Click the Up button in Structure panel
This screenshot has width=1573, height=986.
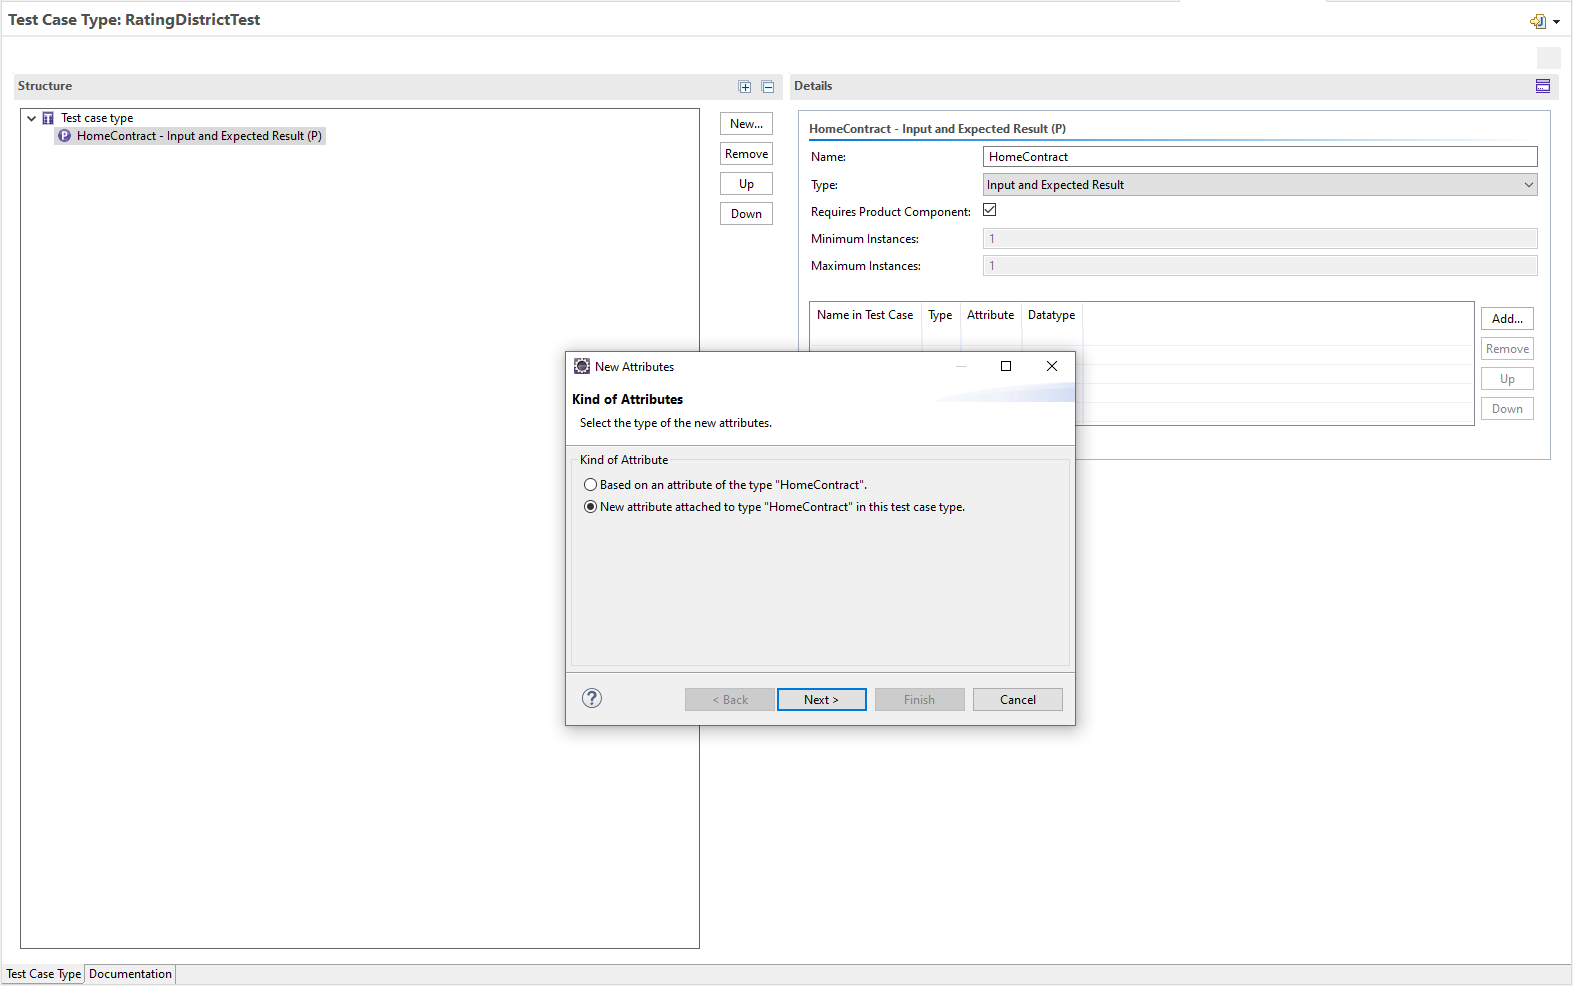click(x=746, y=184)
